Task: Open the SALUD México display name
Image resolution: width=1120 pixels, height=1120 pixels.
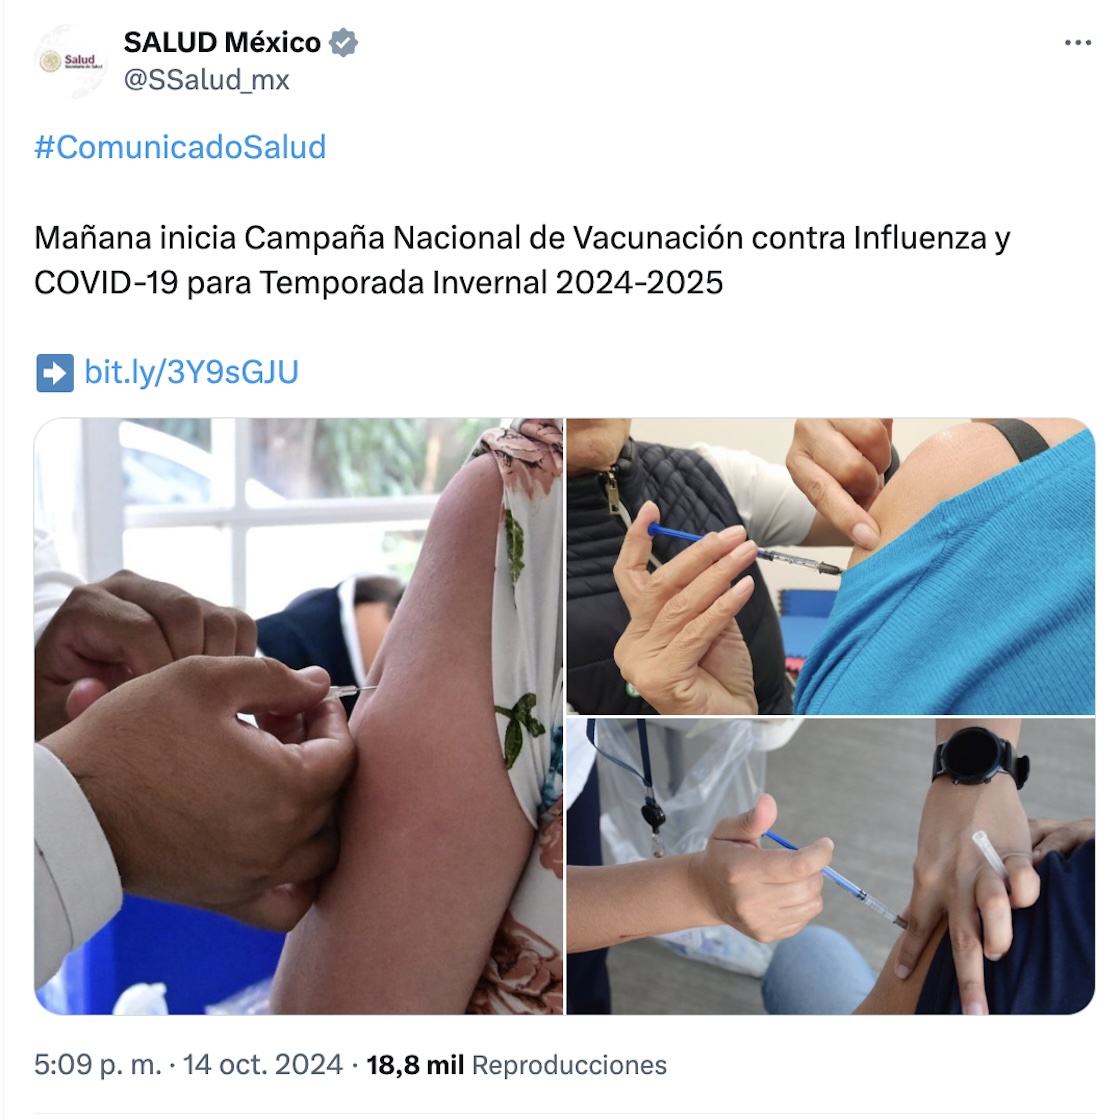Action: (x=222, y=43)
